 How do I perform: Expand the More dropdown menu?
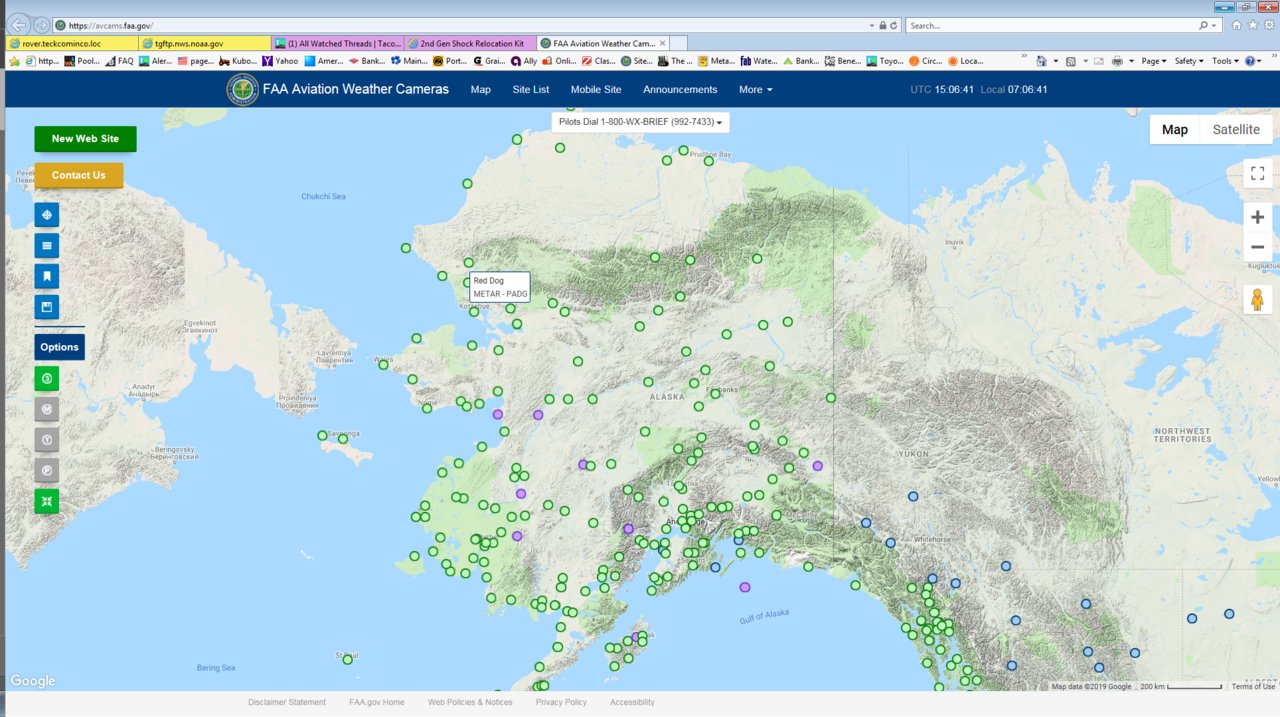[756, 89]
